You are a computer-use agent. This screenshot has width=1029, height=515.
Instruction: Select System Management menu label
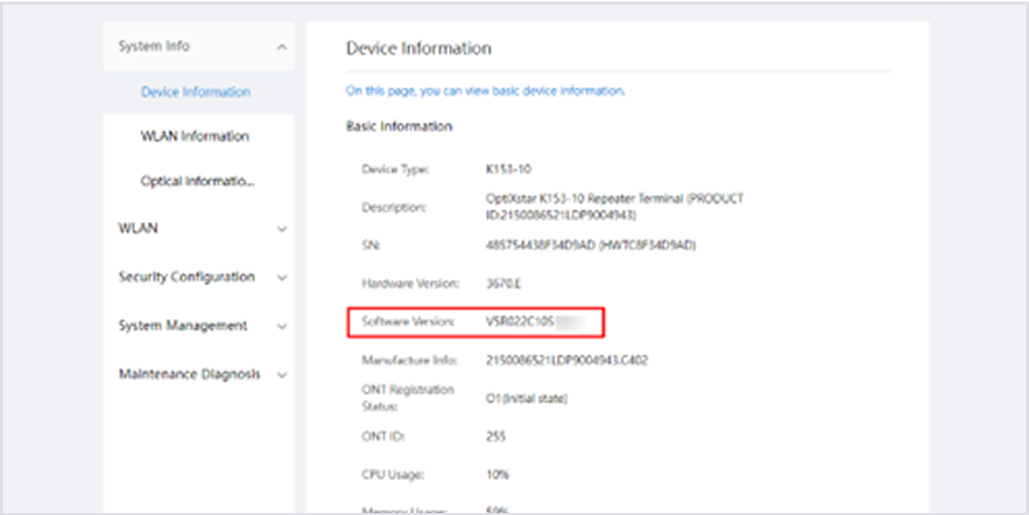[x=182, y=325]
